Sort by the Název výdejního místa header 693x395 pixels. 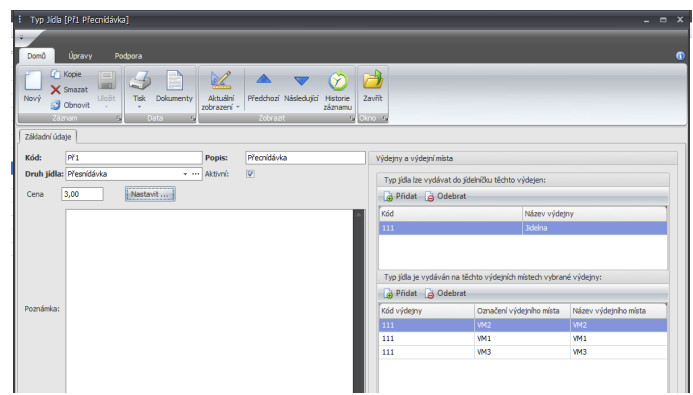click(618, 311)
